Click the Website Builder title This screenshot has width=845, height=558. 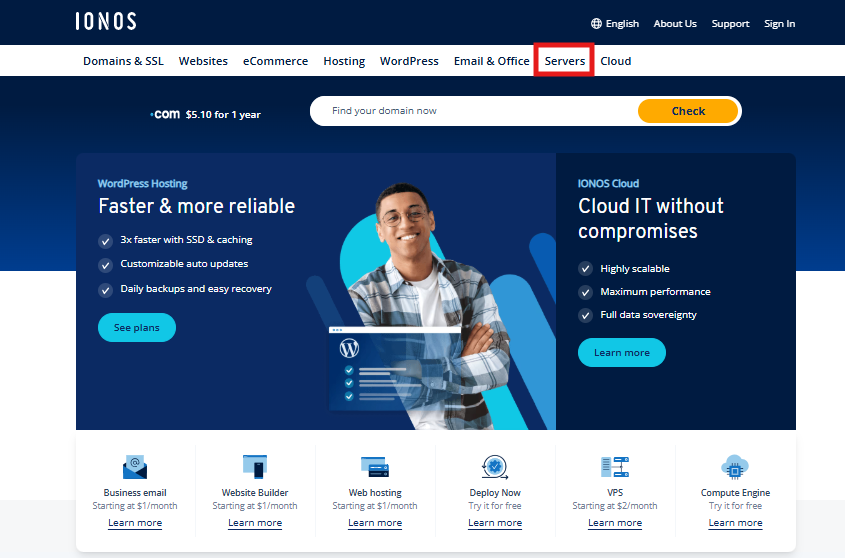[x=255, y=493]
